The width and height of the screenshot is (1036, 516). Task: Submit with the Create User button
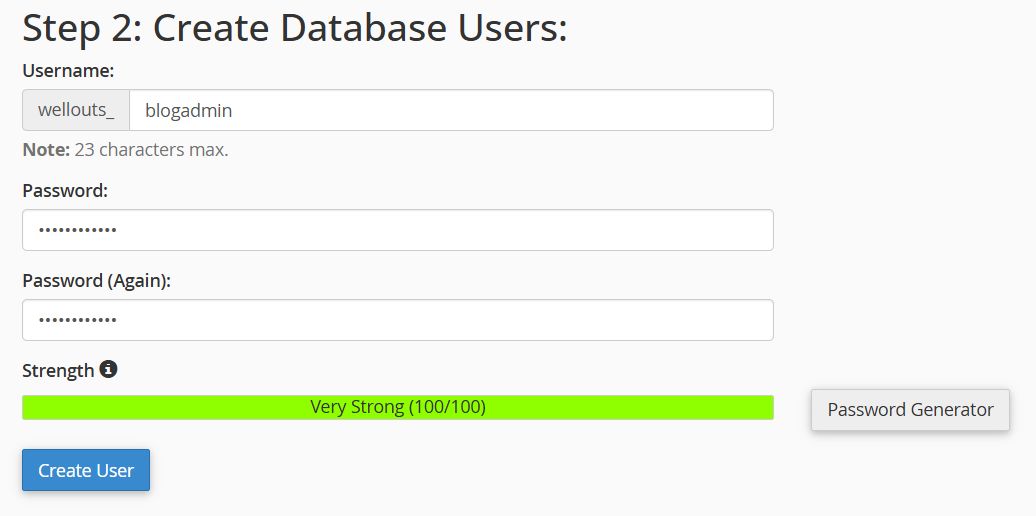coord(86,470)
